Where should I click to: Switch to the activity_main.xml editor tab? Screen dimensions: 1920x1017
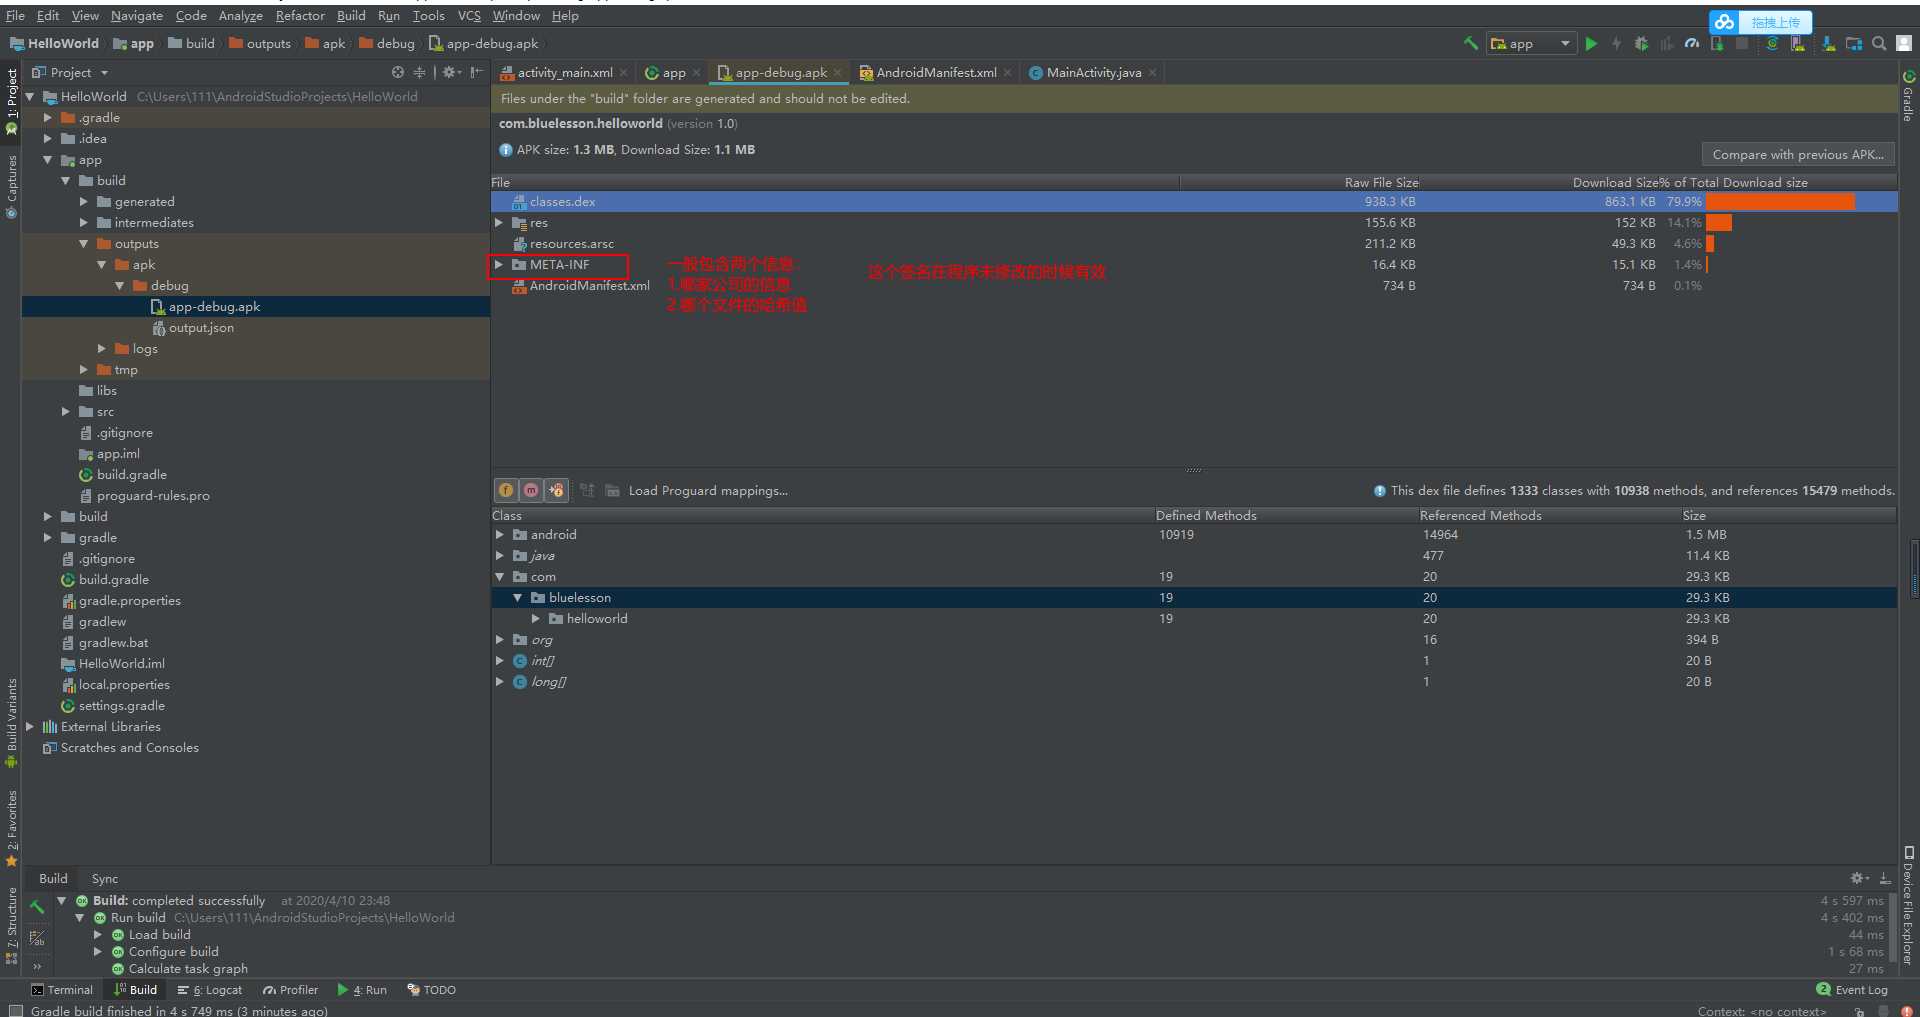564,72
